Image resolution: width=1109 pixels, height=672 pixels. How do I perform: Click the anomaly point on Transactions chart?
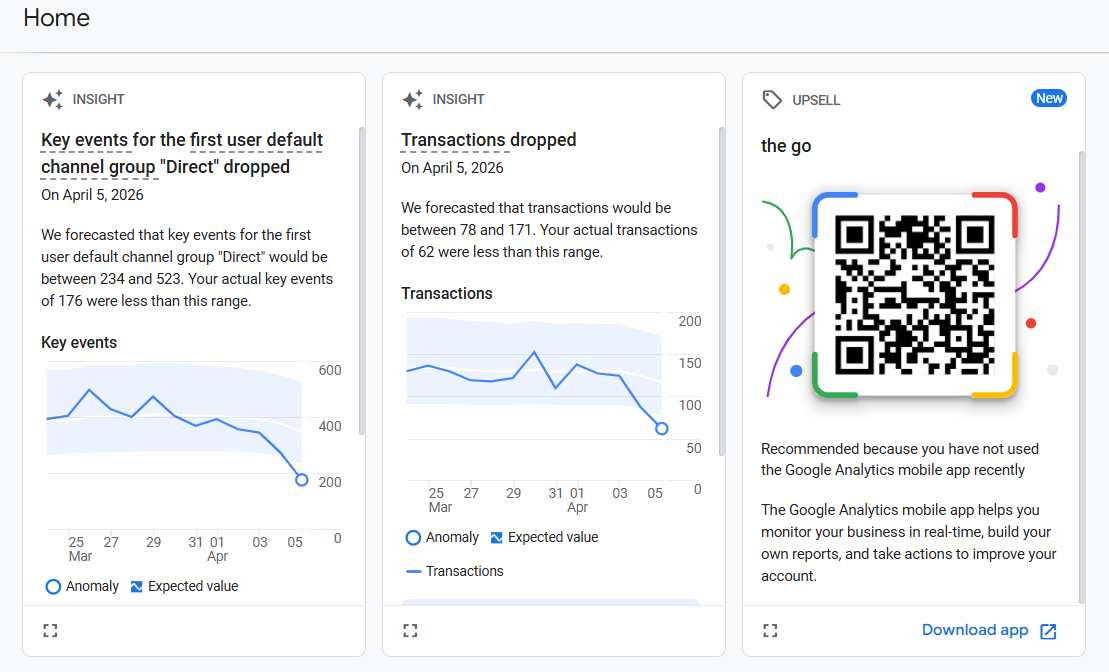(662, 428)
